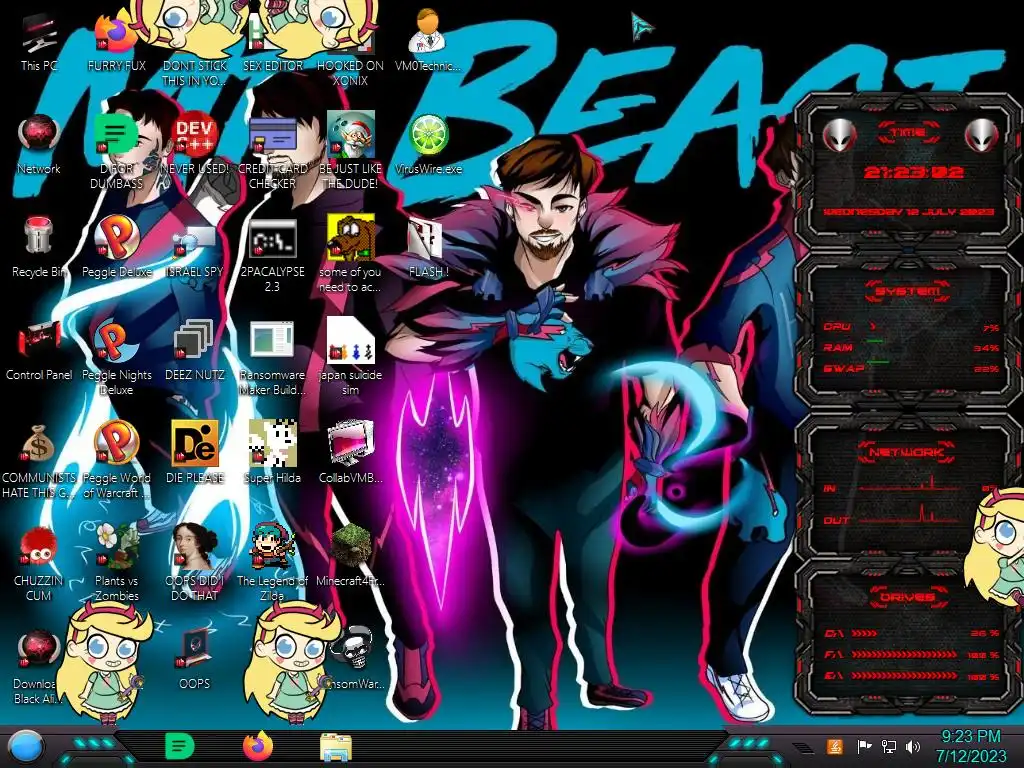Open the RansomWar... skull icon
The height and width of the screenshot is (768, 1024).
click(353, 648)
